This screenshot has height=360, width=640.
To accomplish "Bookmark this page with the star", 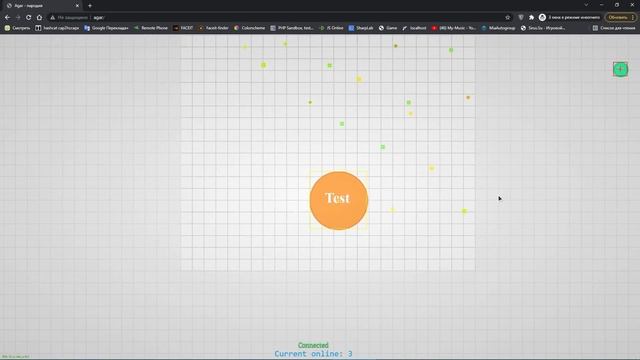I will pyautogui.click(x=508, y=18).
